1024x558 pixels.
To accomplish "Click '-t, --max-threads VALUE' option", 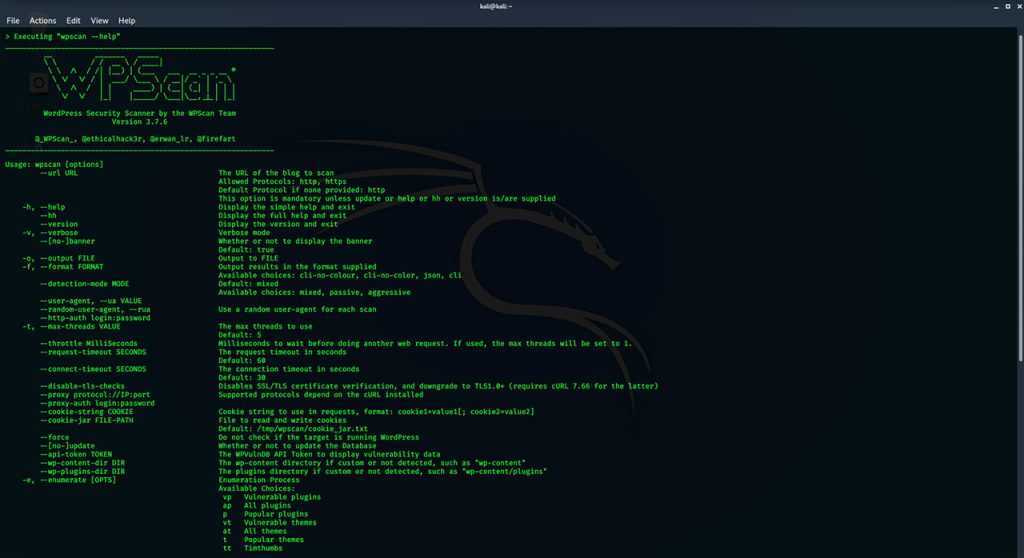I will click(71, 326).
